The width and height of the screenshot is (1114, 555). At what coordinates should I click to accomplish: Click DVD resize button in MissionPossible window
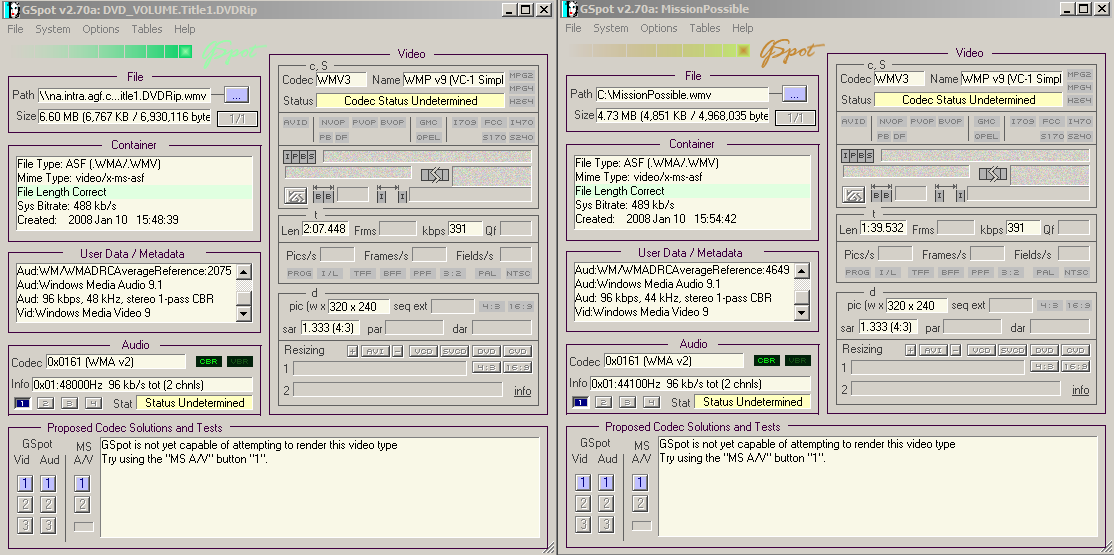point(1044,350)
